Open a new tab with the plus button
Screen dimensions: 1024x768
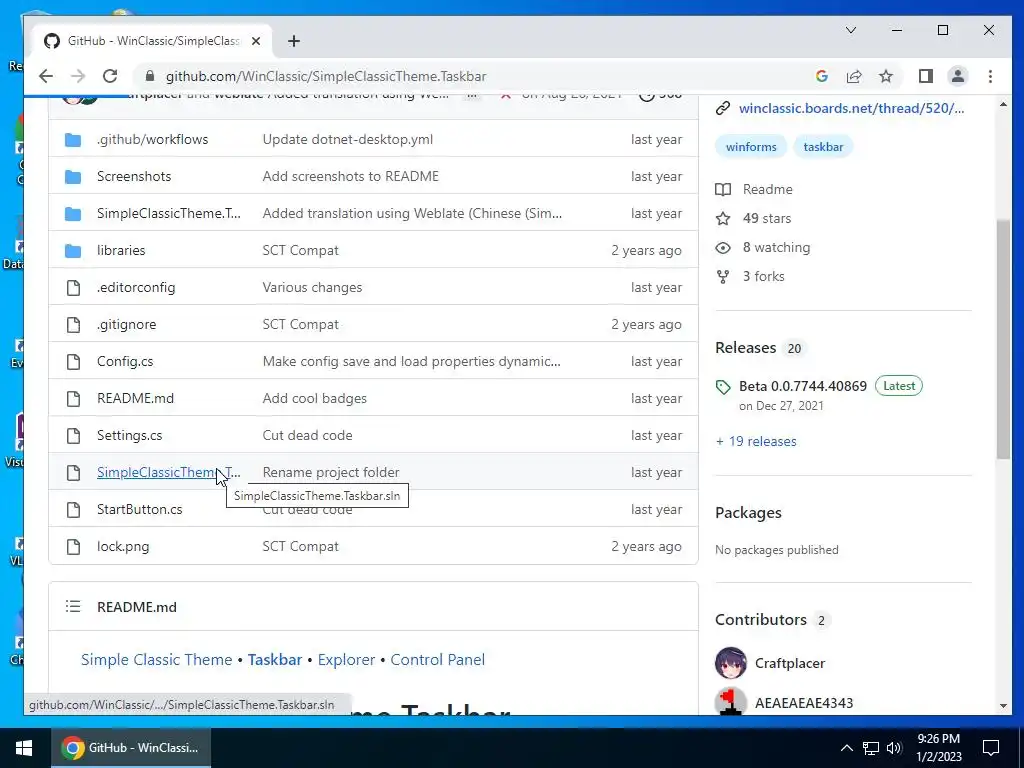294,41
